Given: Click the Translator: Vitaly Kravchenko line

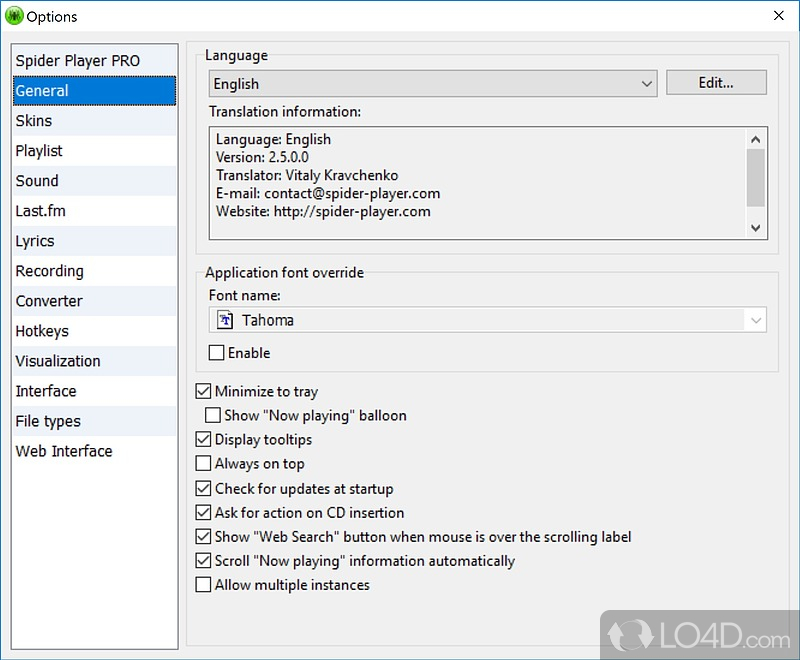Looking at the screenshot, I should click(x=307, y=175).
